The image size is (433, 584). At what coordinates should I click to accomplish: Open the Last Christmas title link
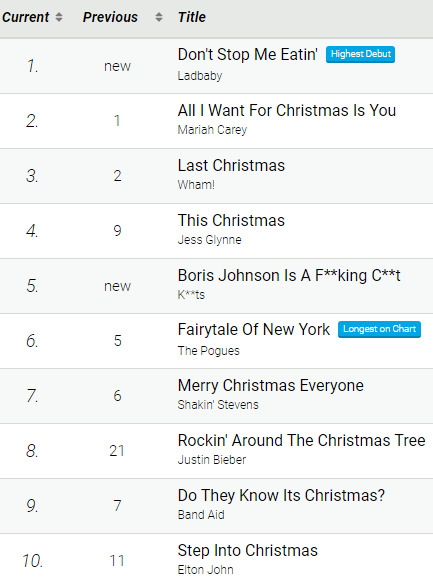tap(231, 165)
